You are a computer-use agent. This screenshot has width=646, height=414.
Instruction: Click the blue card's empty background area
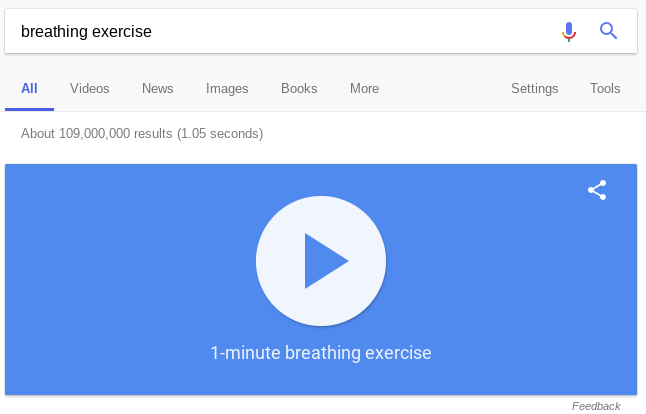pos(124,268)
